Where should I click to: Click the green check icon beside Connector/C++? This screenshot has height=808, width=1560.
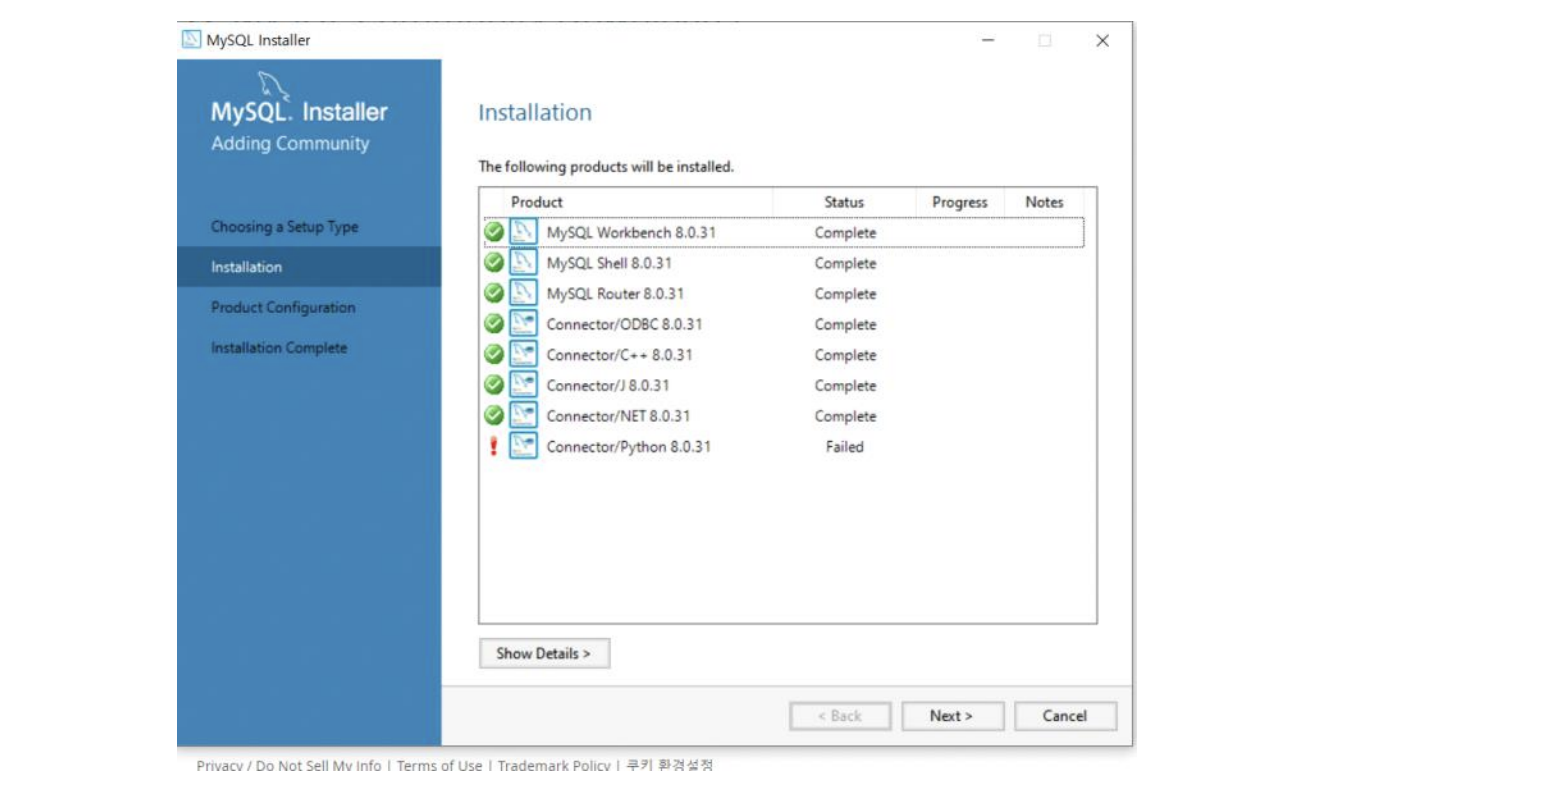[x=494, y=354]
